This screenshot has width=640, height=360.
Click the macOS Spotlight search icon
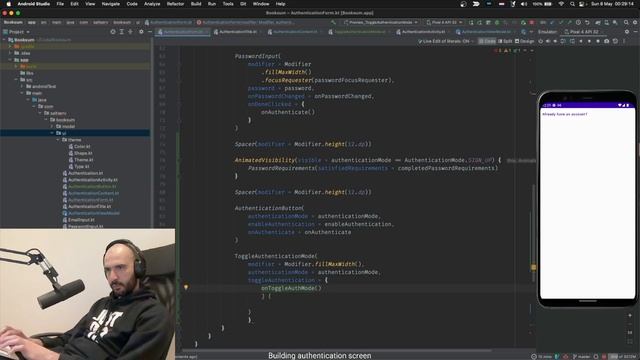click(x=572, y=4)
